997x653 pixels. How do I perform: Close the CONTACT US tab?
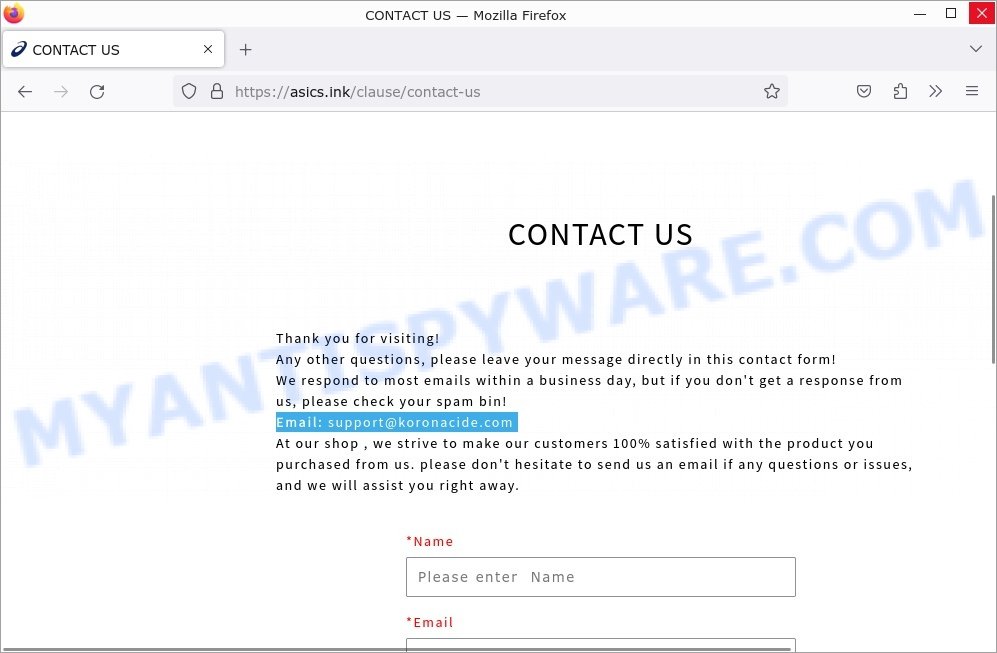click(208, 49)
